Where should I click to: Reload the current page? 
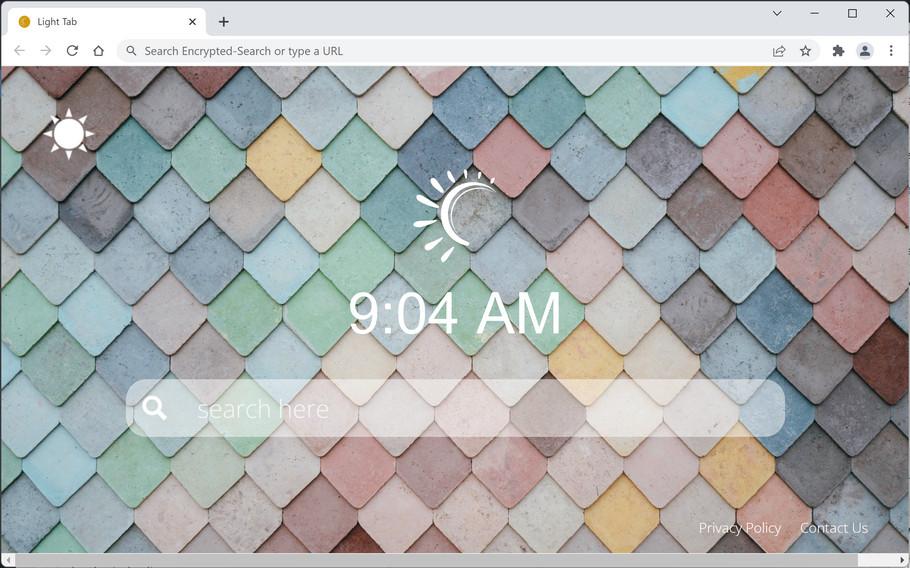[x=72, y=51]
